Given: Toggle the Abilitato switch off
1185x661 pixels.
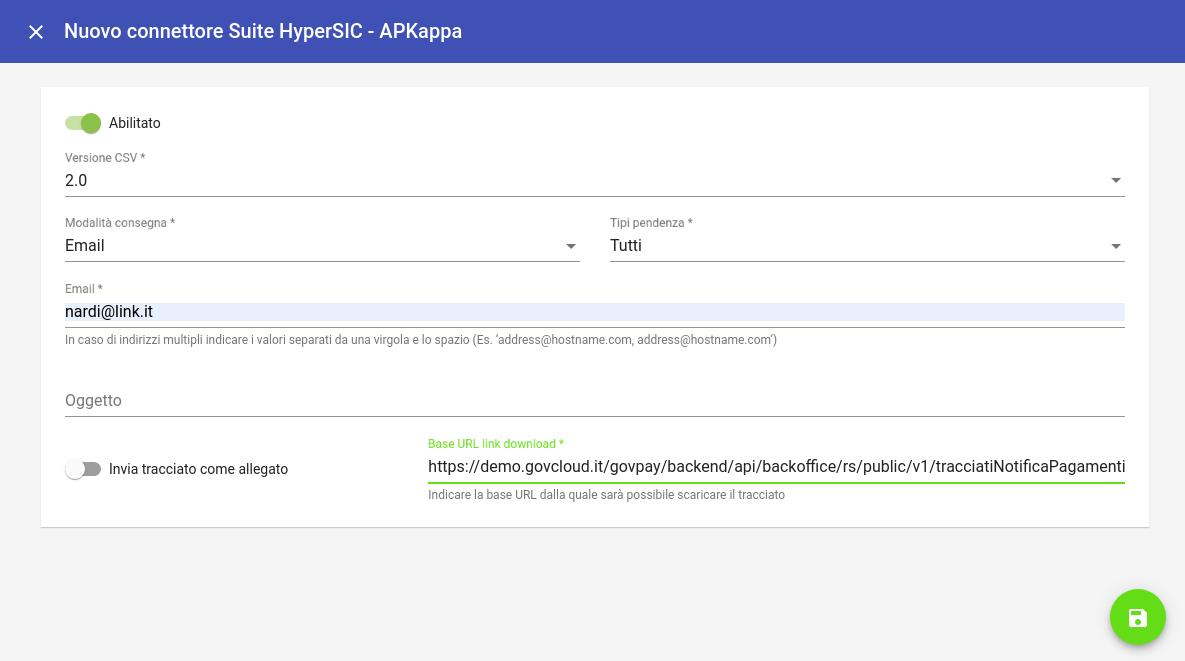Looking at the screenshot, I should click(83, 123).
